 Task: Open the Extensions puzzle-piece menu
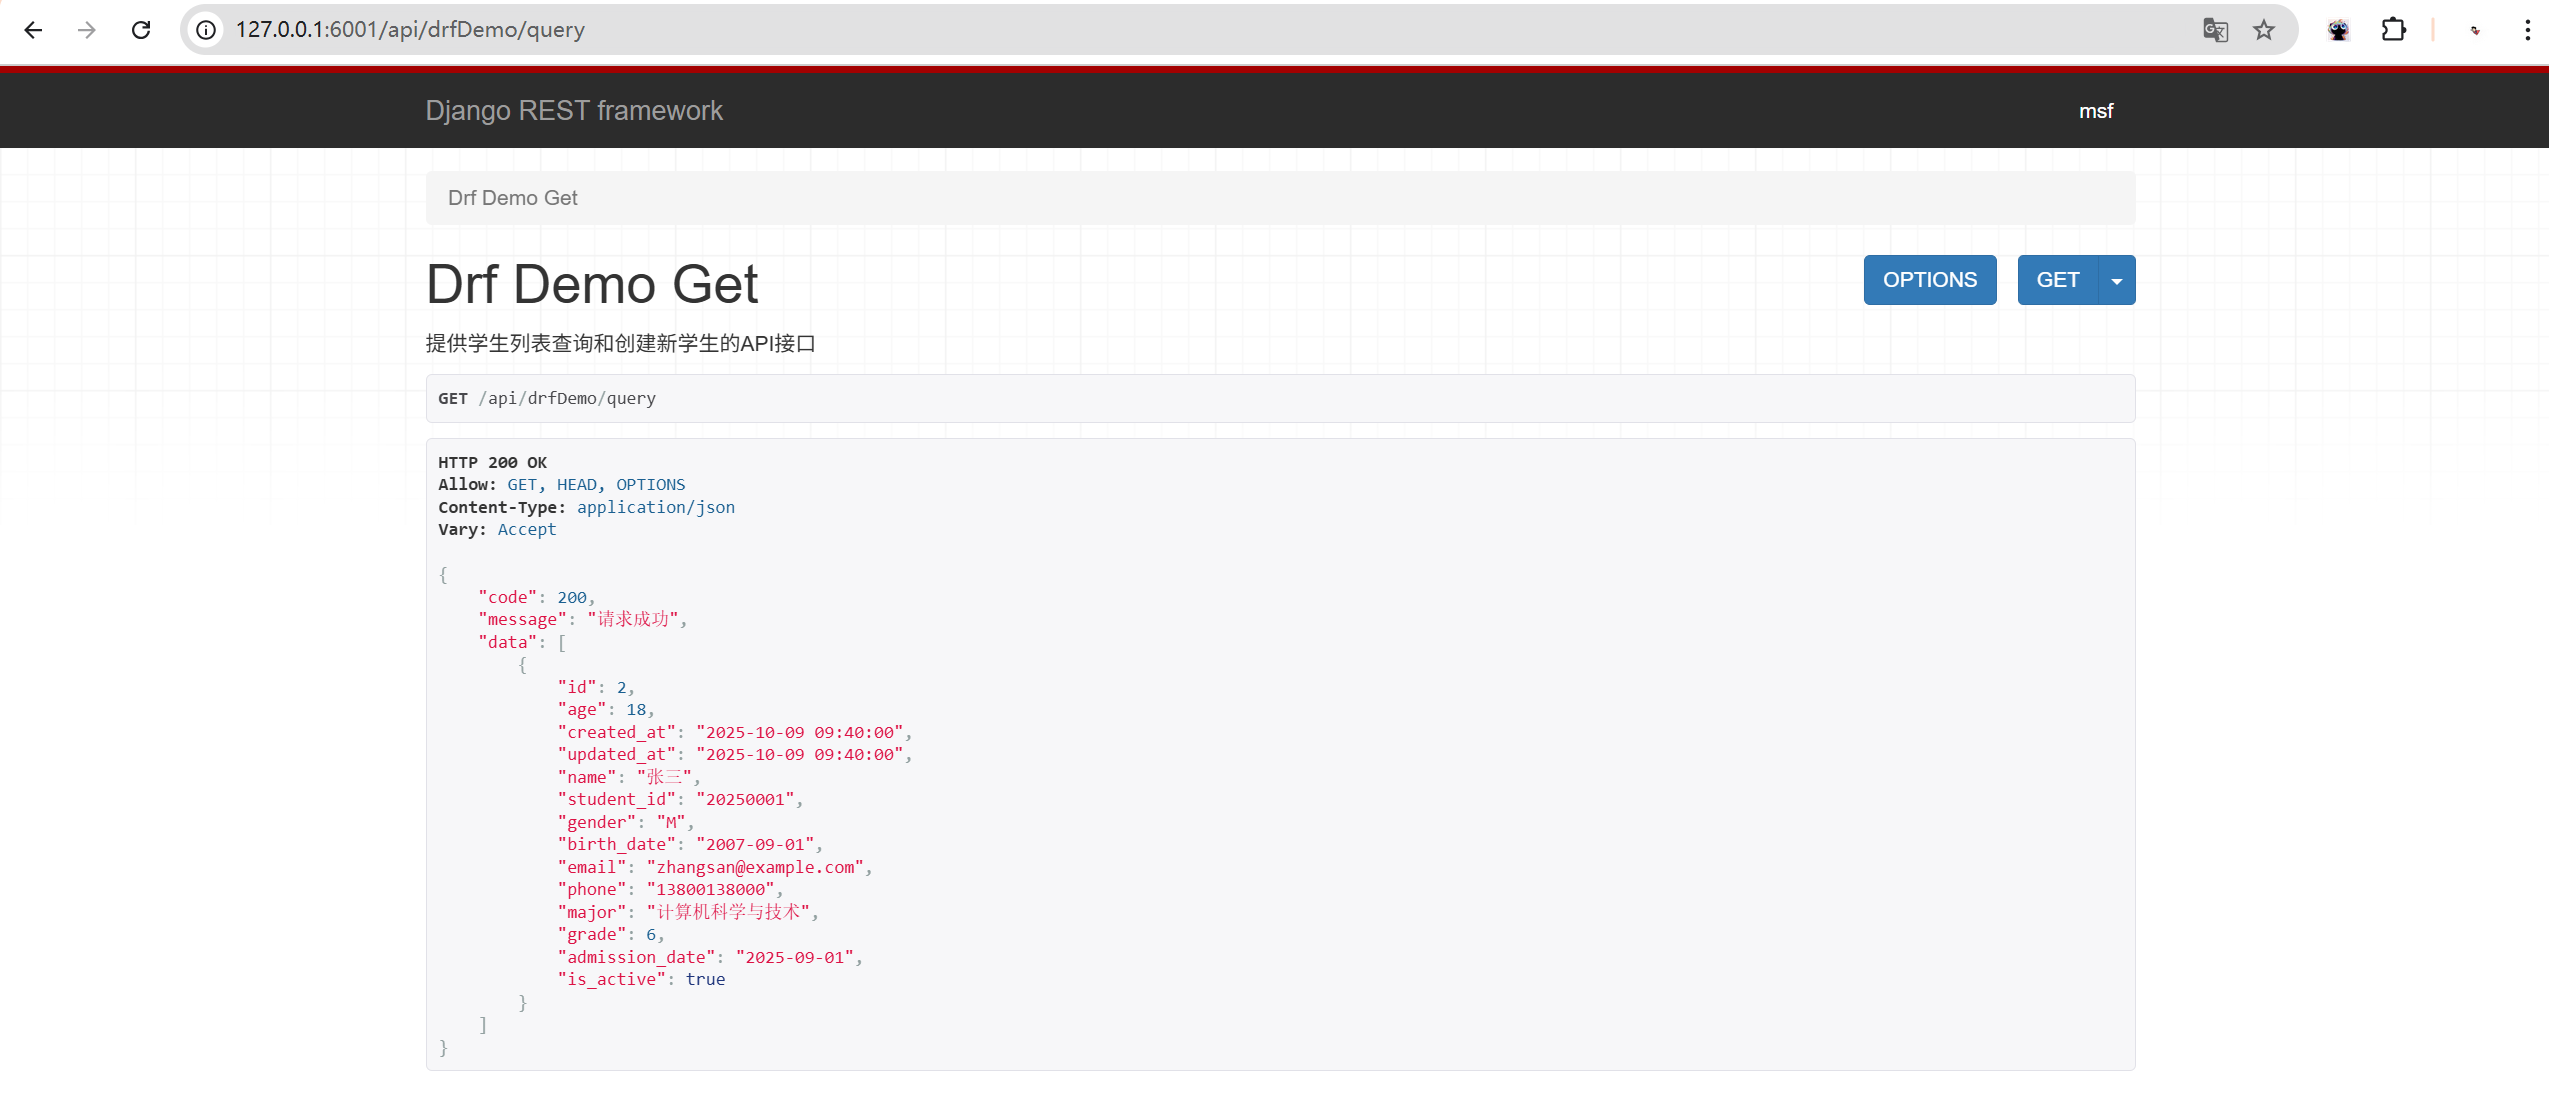(x=2393, y=30)
